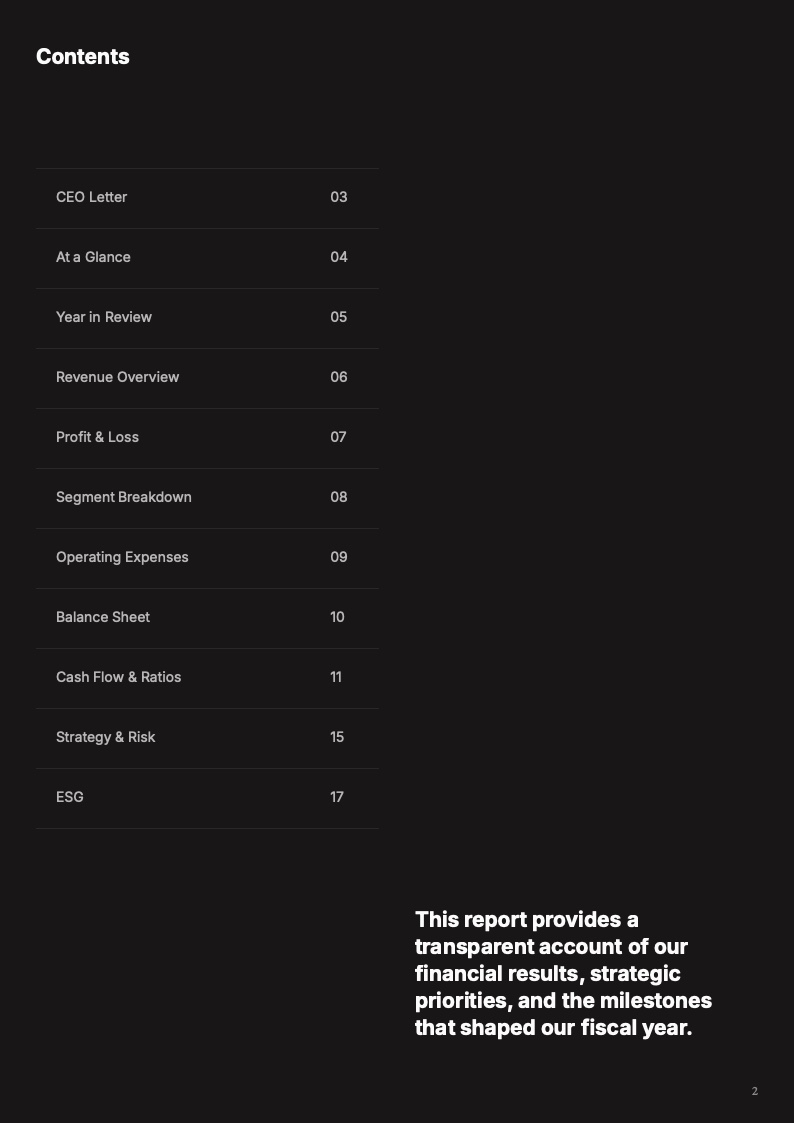Screen dimensions: 794x1123
Task: Jump to Profit & Loss section
Action: point(97,437)
